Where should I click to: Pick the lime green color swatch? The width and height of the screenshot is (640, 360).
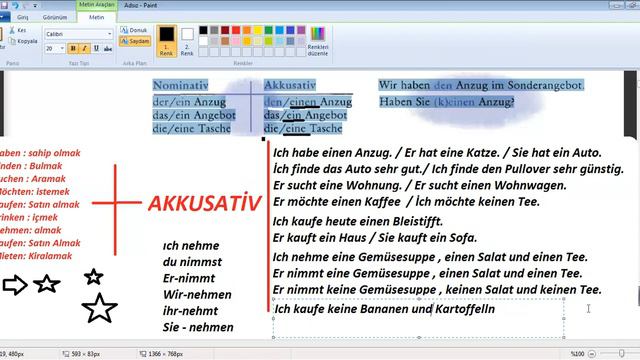[x=269, y=41]
